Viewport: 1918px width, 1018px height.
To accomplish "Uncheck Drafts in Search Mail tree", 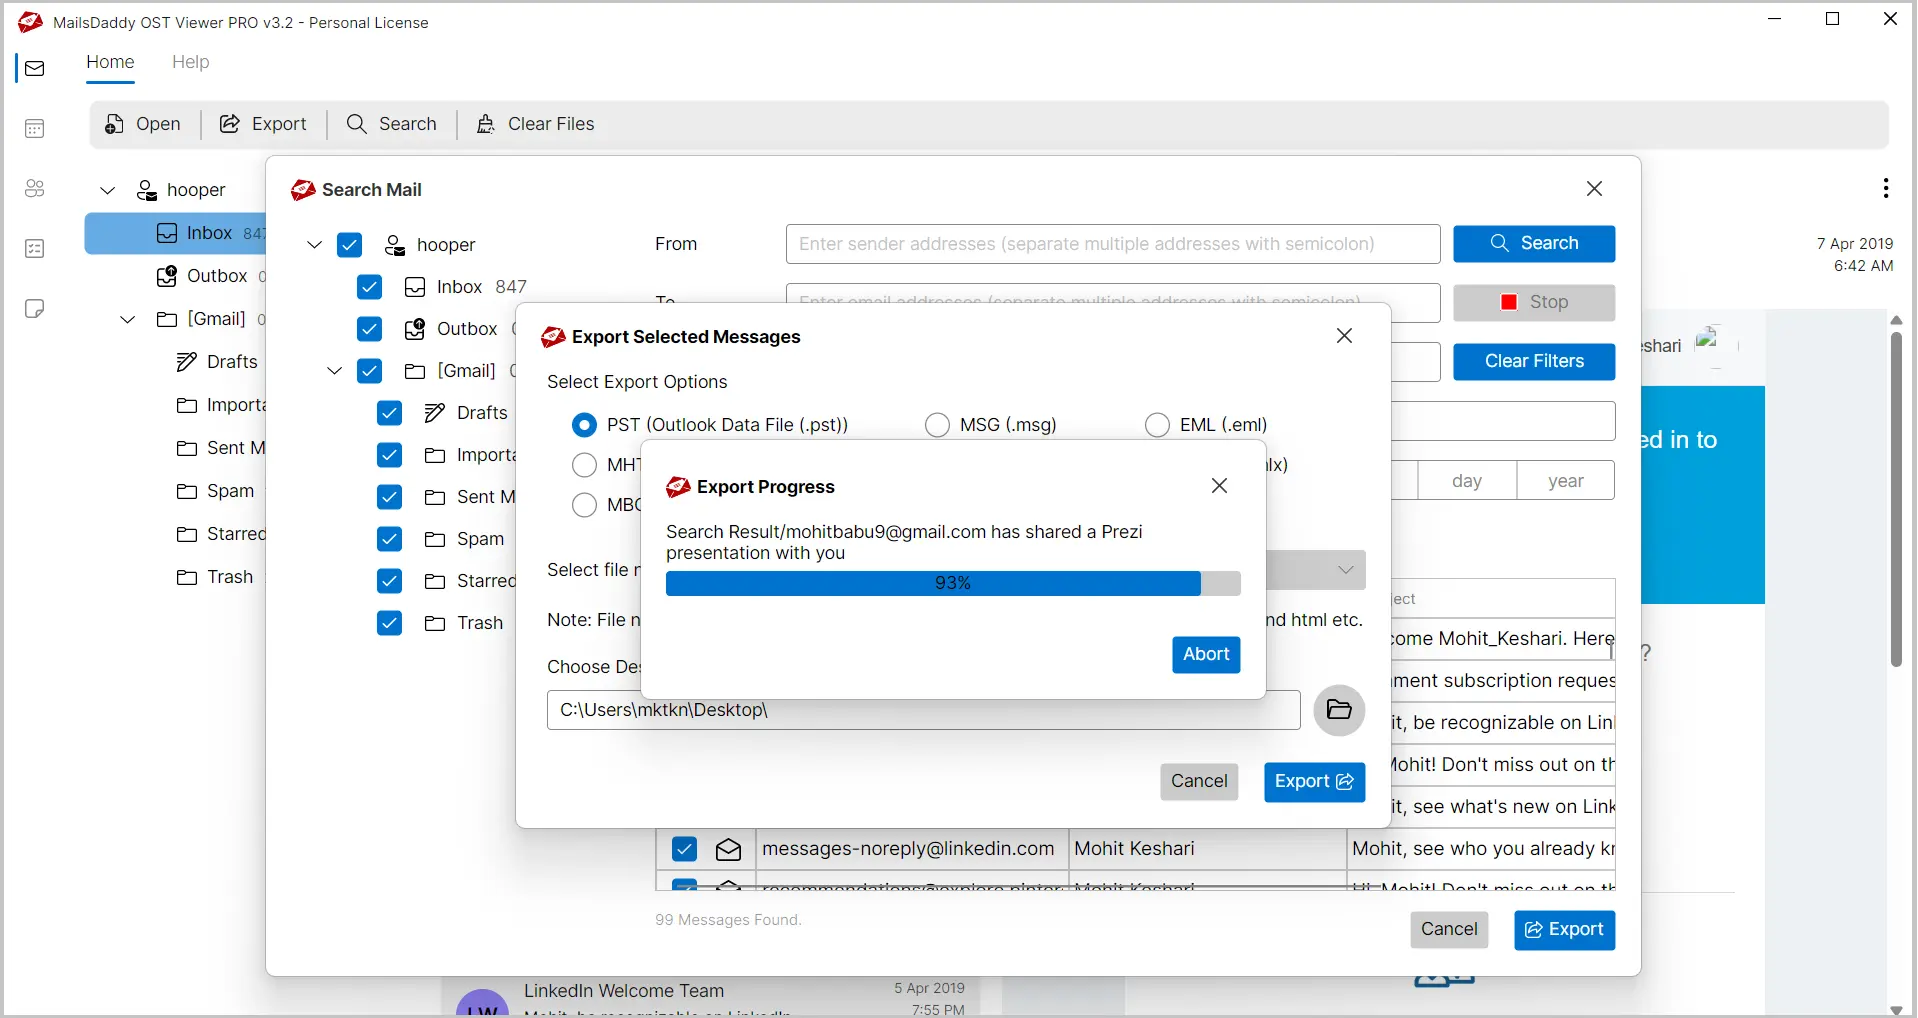I will 390,413.
